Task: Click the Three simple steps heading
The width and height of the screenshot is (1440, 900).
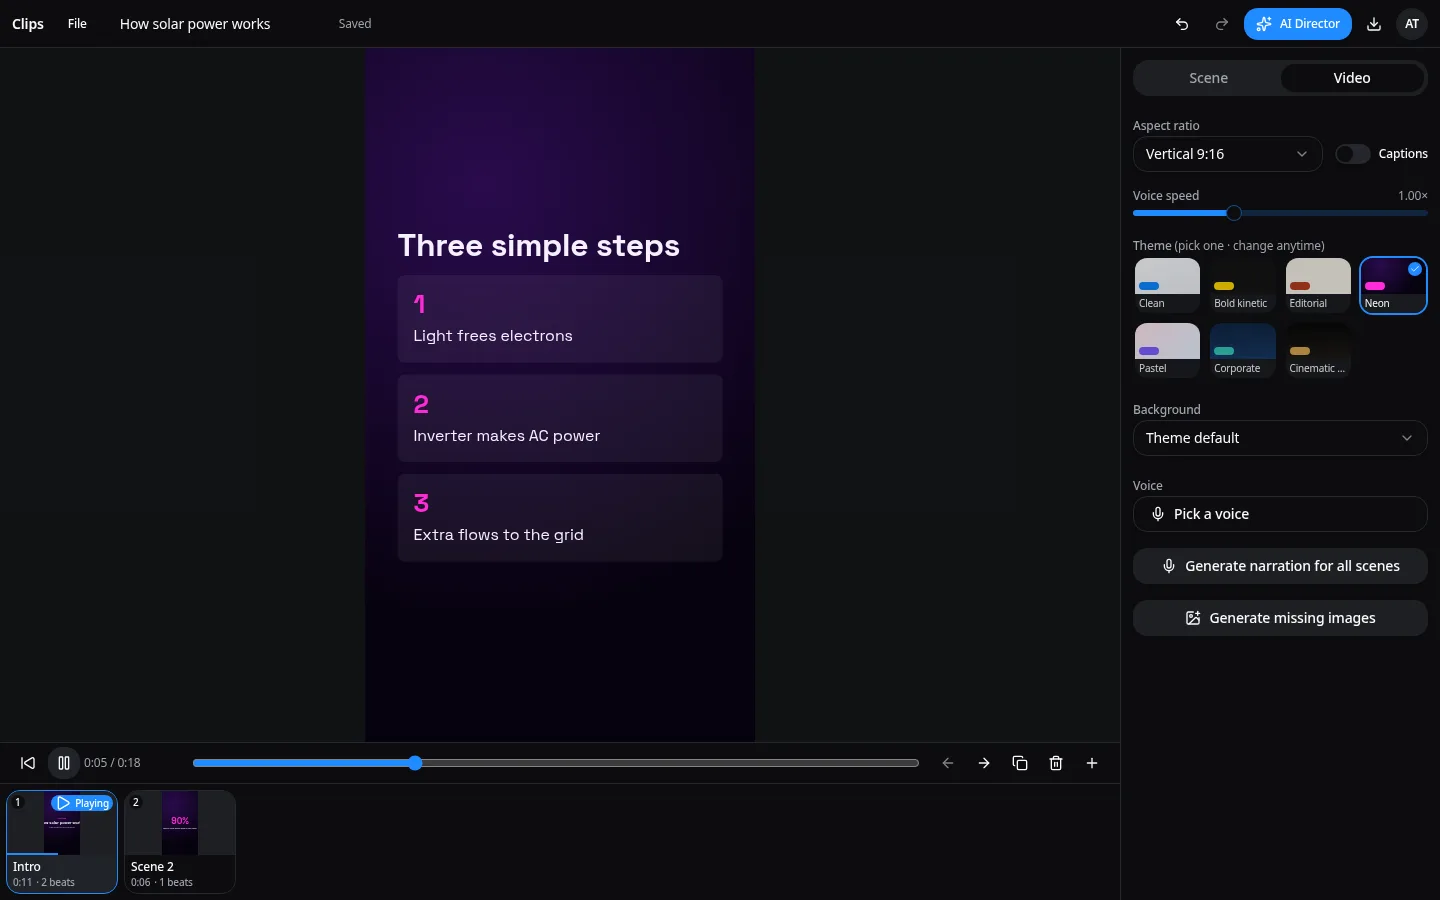Action: point(539,245)
